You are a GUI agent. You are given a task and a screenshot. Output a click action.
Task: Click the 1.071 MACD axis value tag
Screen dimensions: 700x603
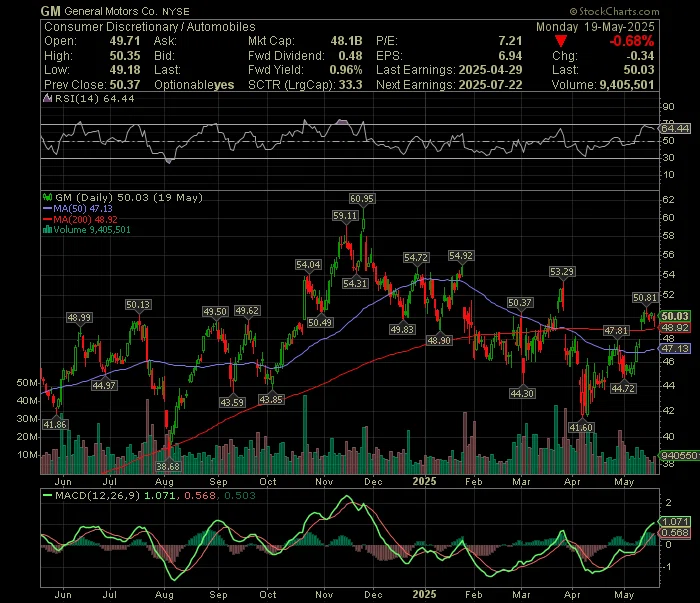[x=675, y=521]
